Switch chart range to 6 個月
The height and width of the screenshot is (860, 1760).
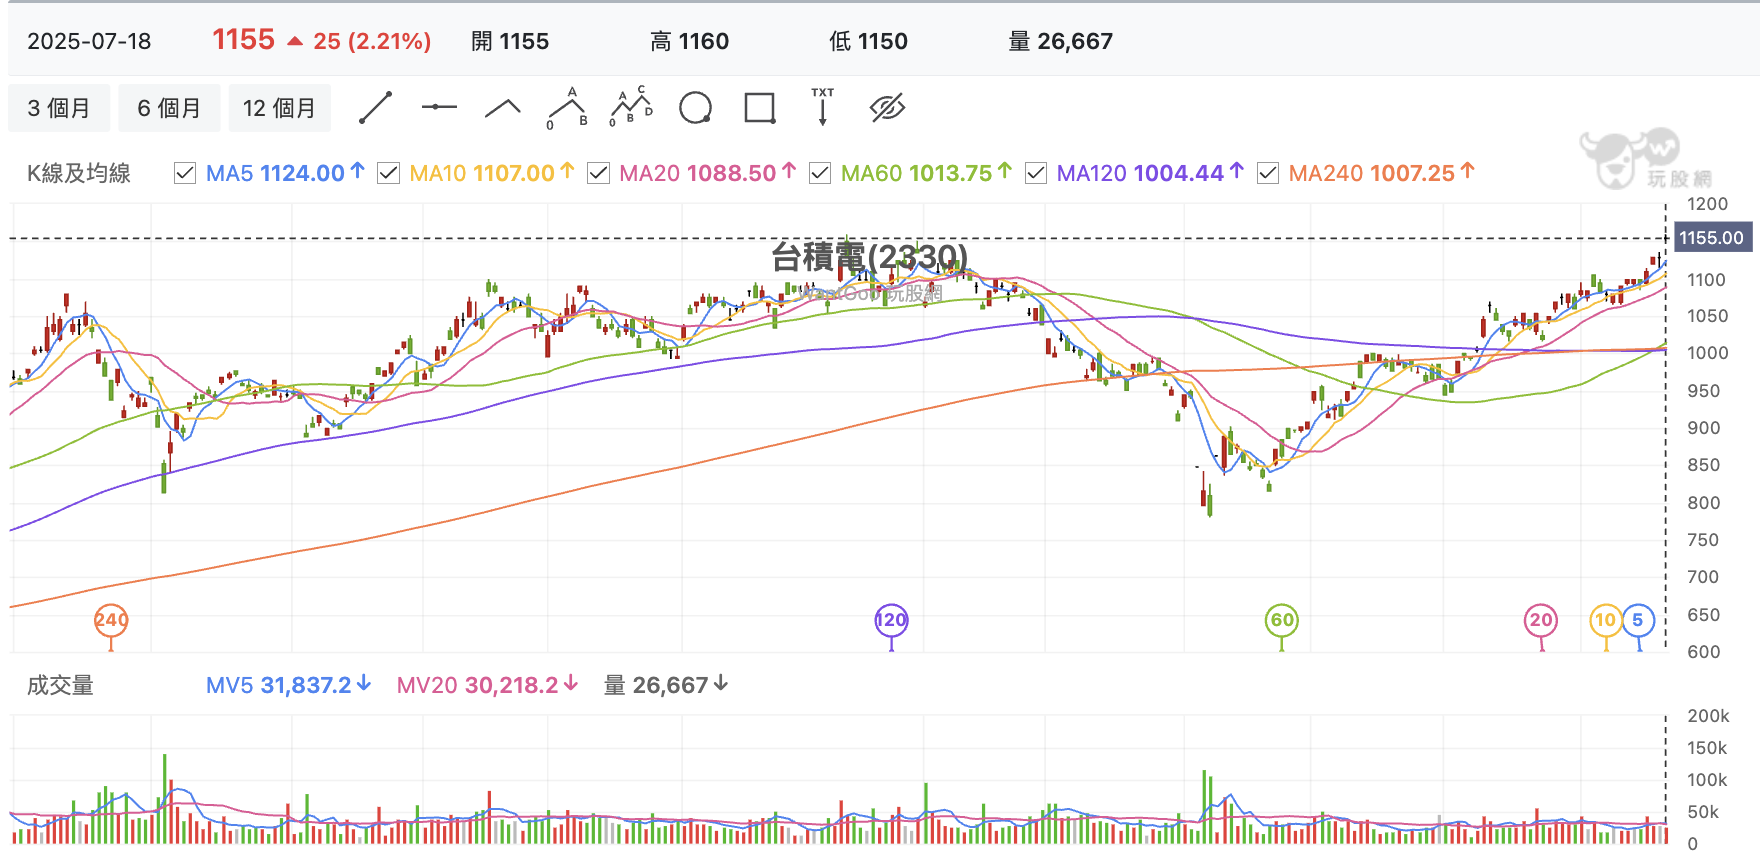(169, 108)
